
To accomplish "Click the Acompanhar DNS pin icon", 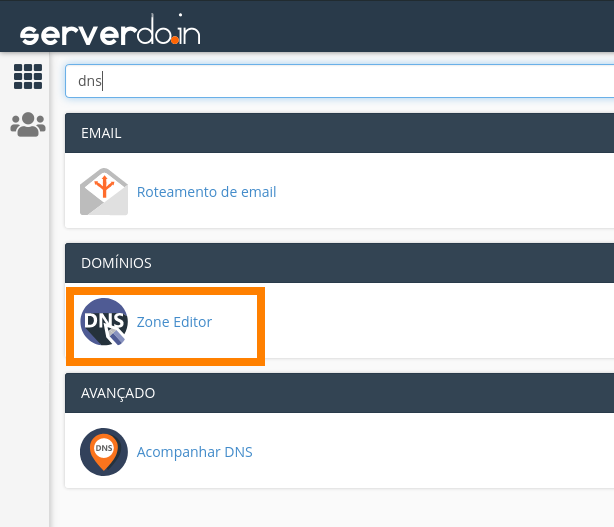I will (104, 452).
